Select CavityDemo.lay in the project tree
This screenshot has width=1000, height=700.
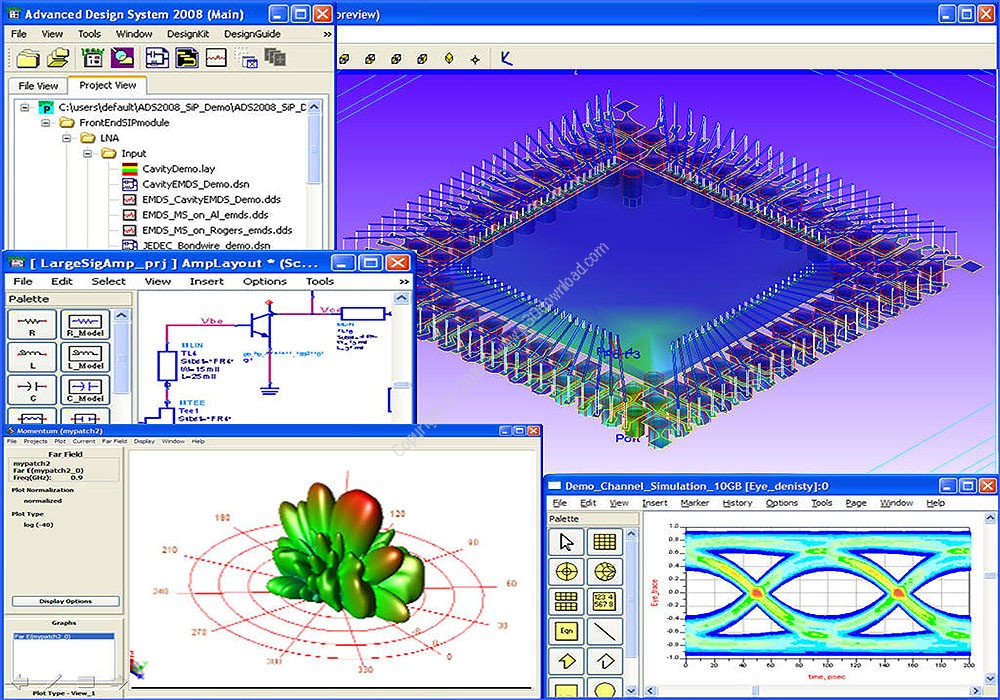tap(179, 169)
